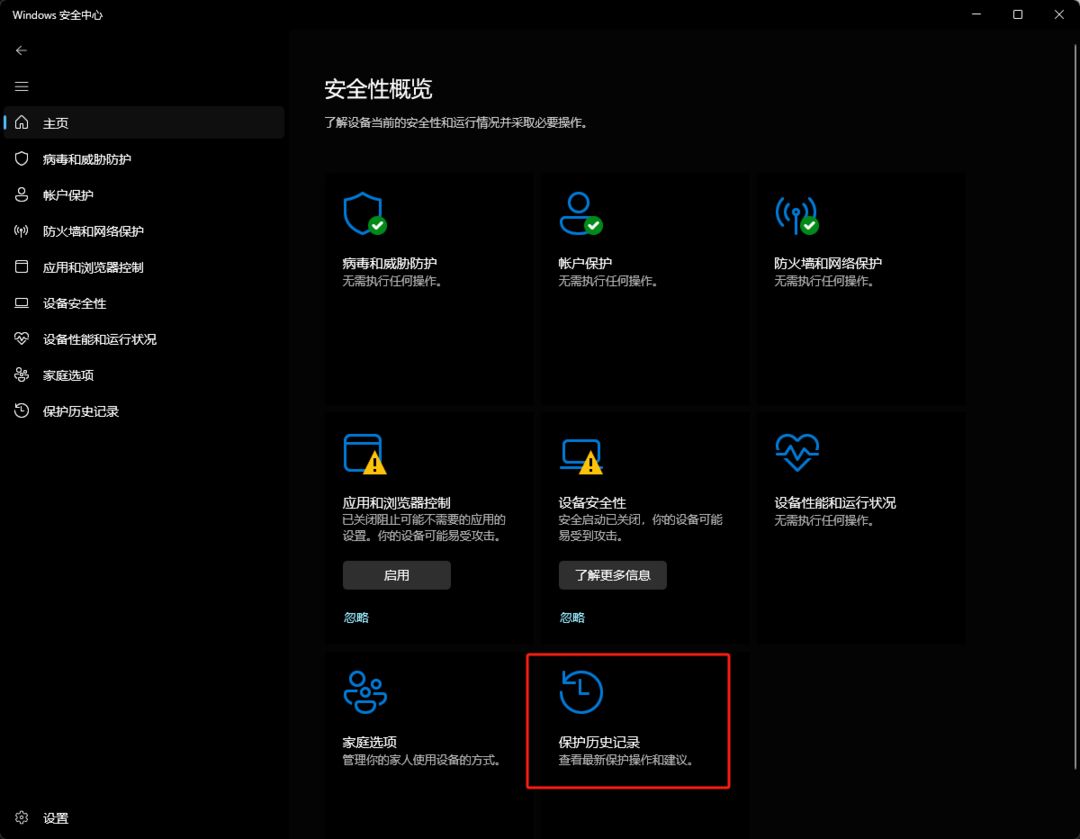Open the 设备安全性 card title

pos(592,503)
